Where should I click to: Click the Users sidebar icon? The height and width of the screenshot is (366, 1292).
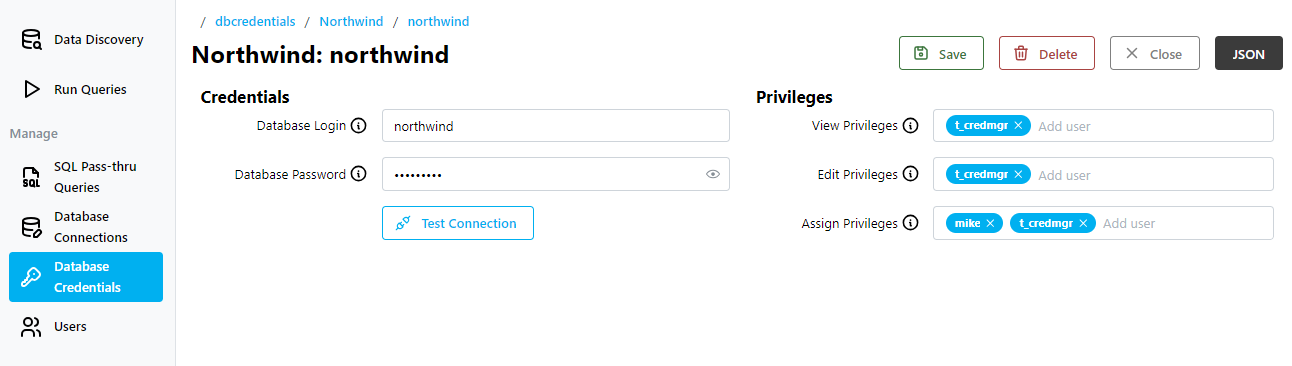[32, 326]
